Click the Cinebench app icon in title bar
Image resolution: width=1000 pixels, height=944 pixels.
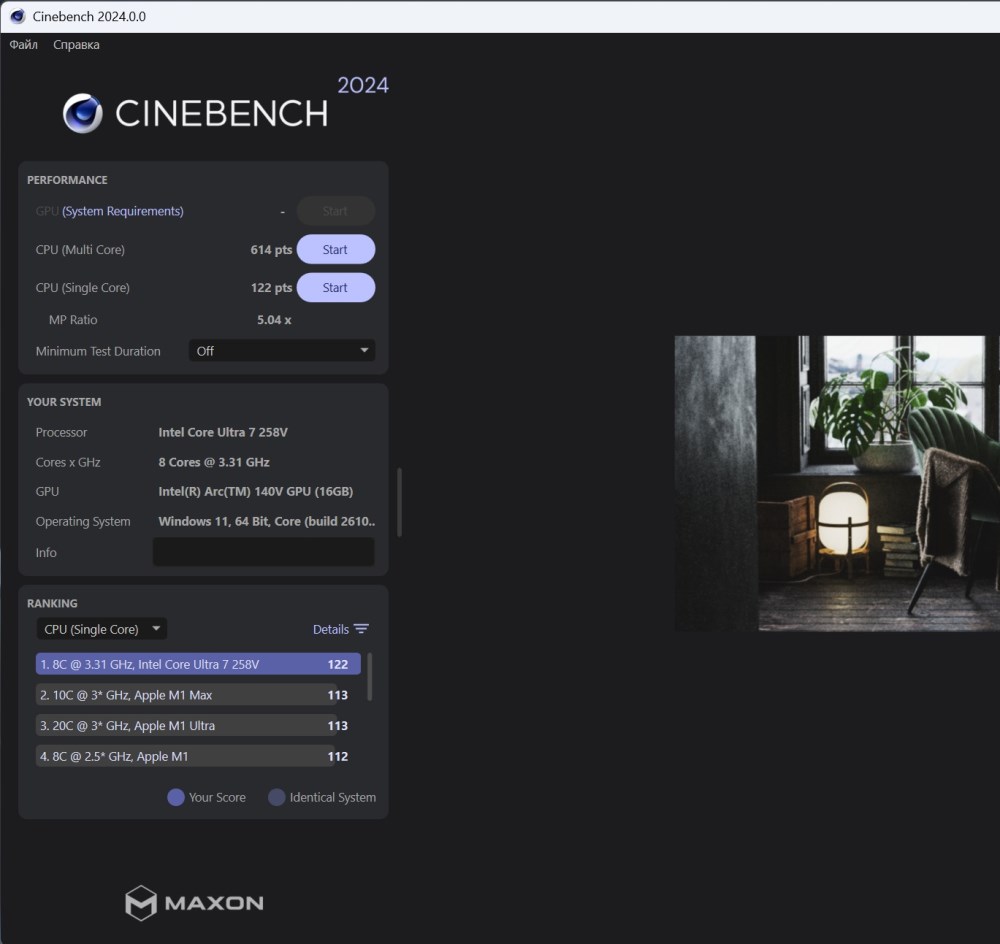[x=17, y=16]
